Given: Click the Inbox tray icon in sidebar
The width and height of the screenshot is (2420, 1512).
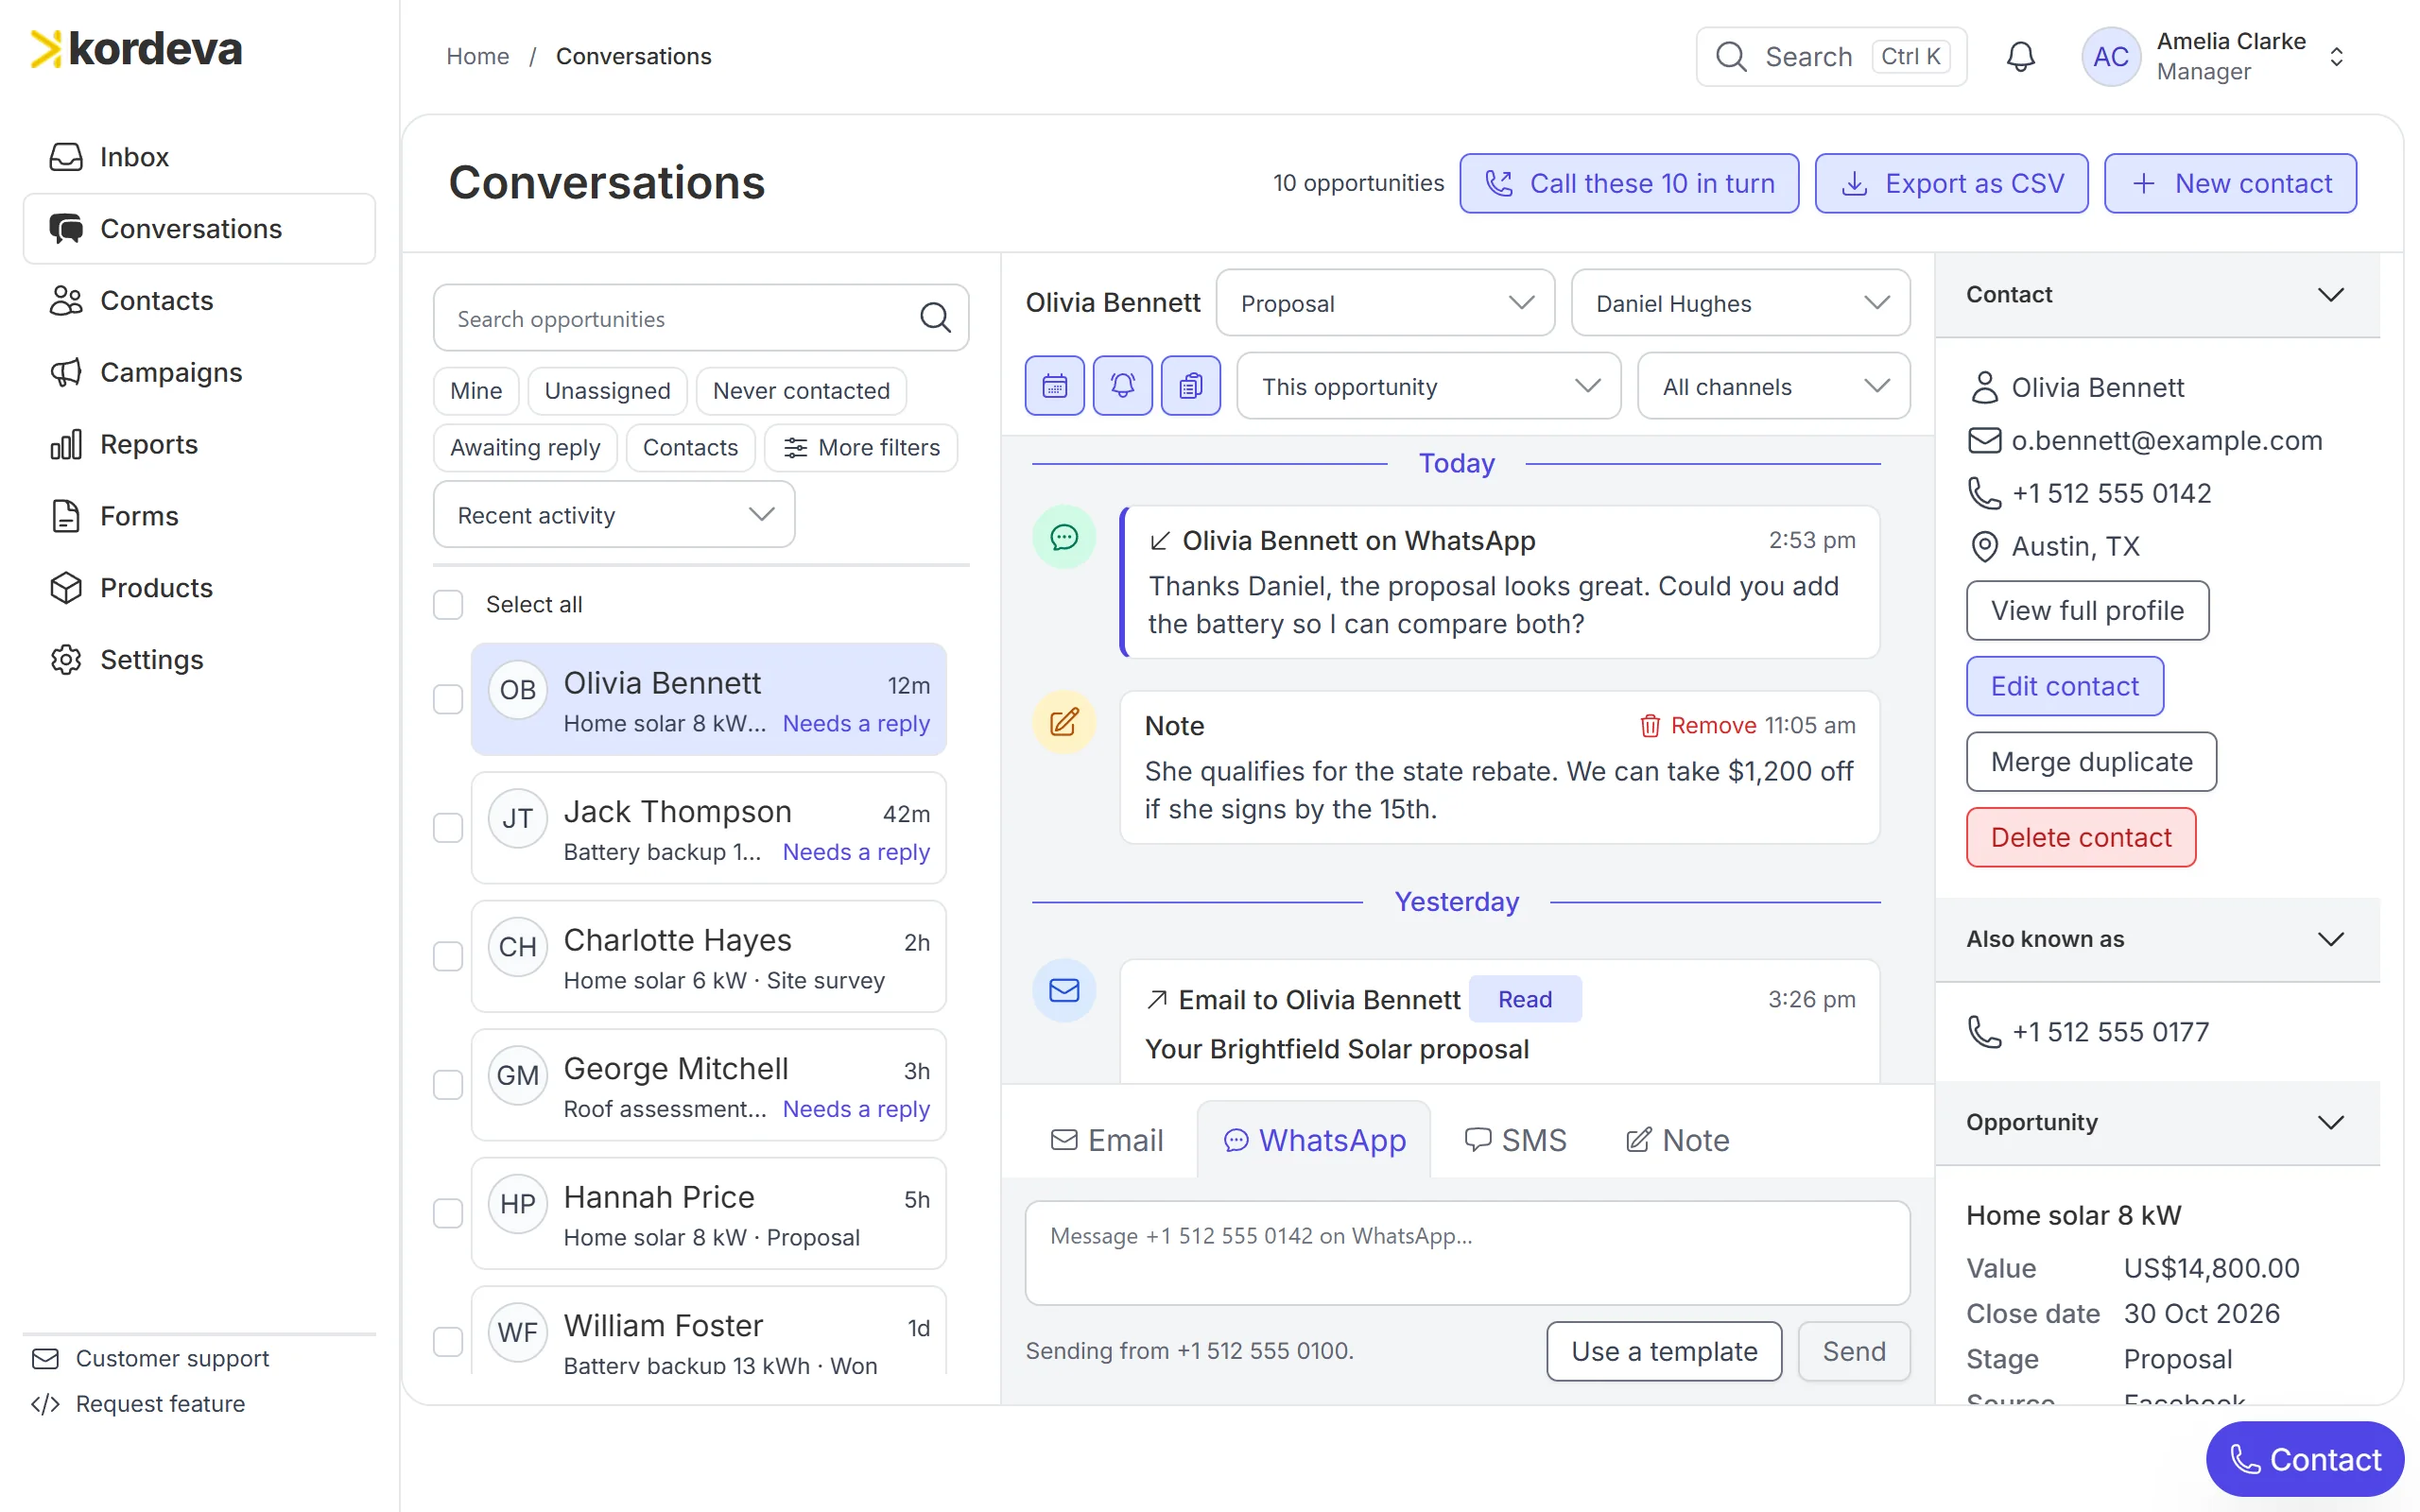Looking at the screenshot, I should [66, 157].
